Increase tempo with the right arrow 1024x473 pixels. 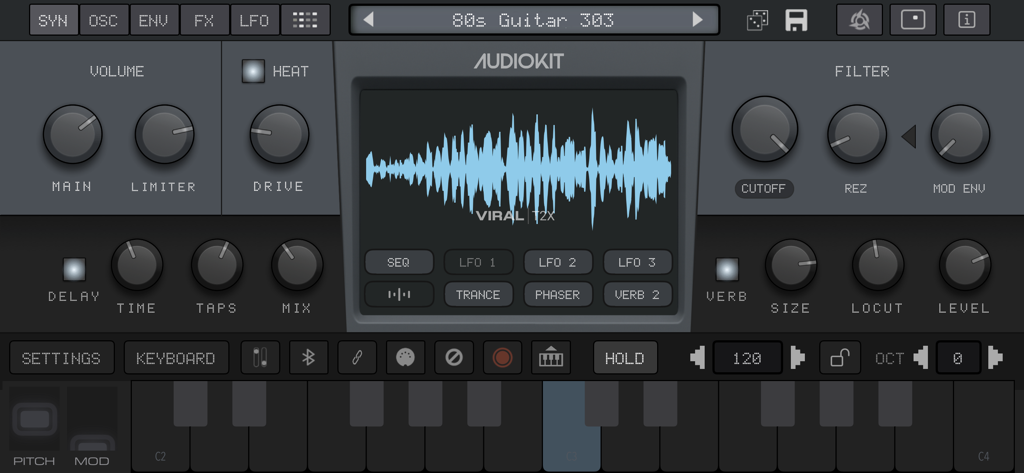point(797,358)
